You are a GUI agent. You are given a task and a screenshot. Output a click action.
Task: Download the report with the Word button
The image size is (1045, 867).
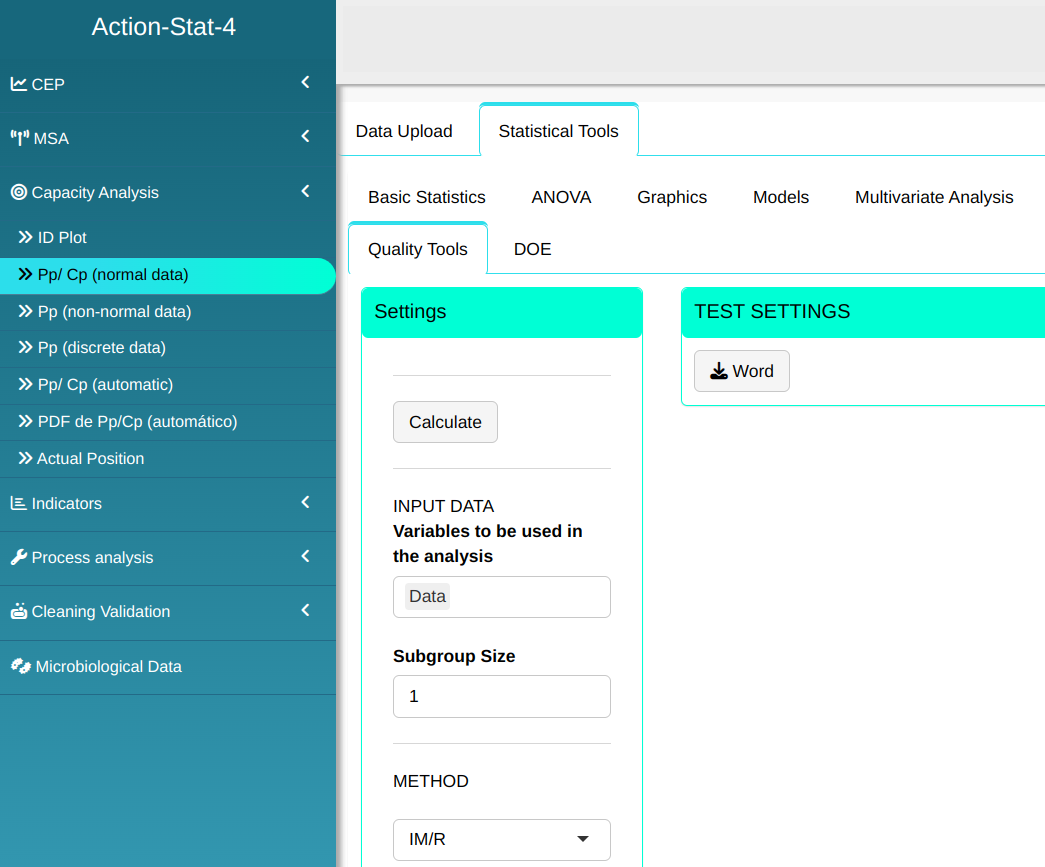pyautogui.click(x=741, y=371)
